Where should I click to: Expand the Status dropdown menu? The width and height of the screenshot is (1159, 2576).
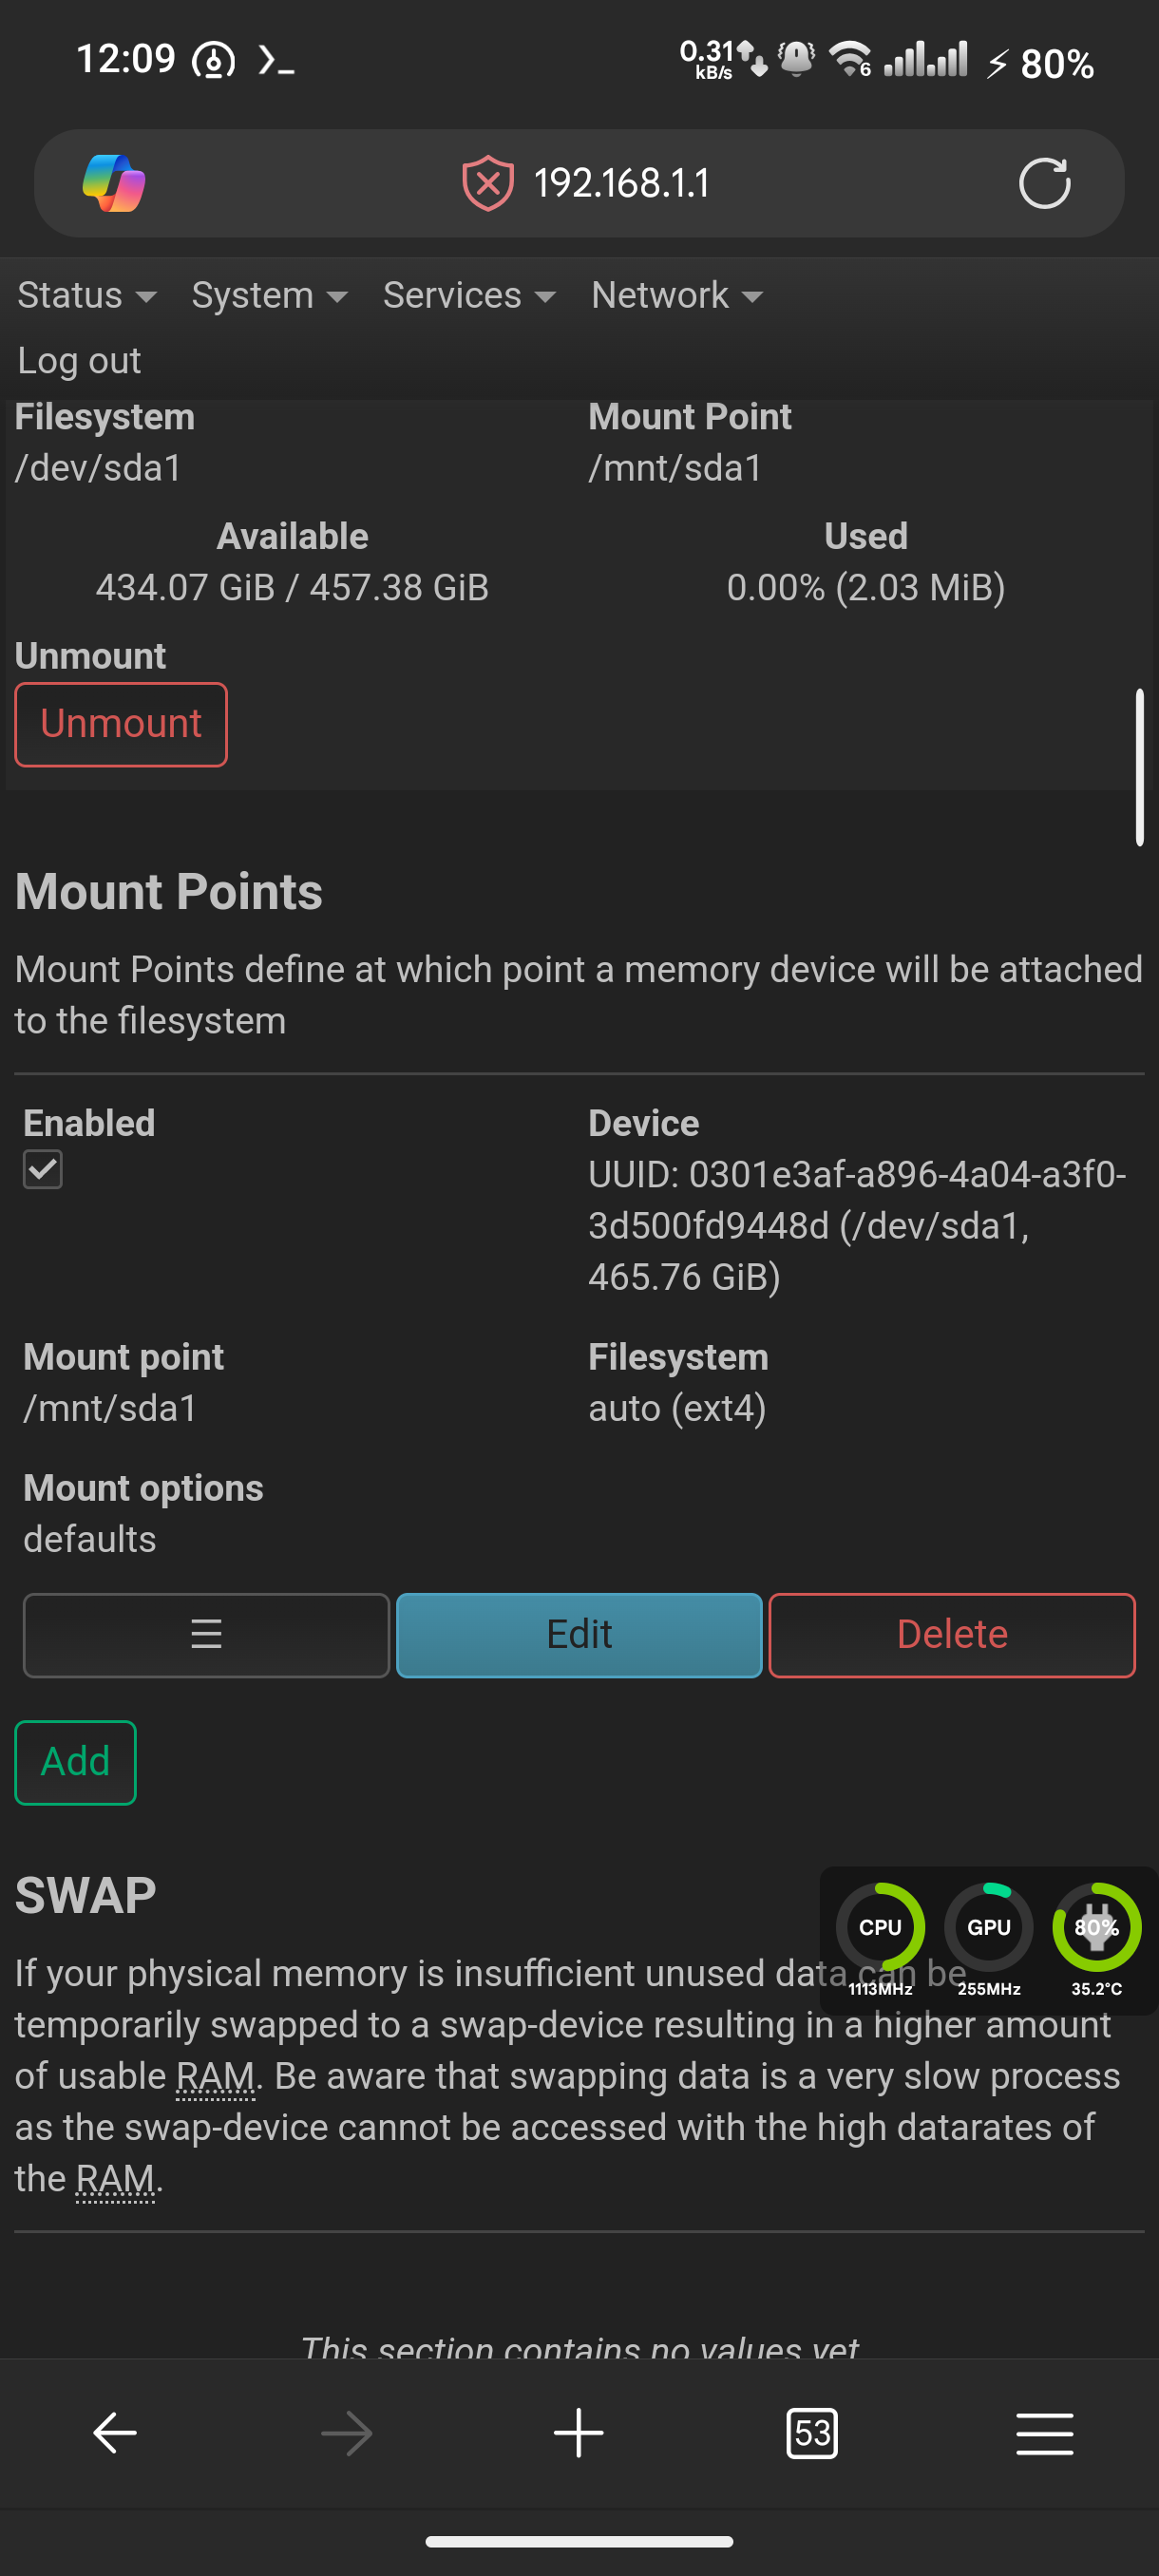pos(87,295)
